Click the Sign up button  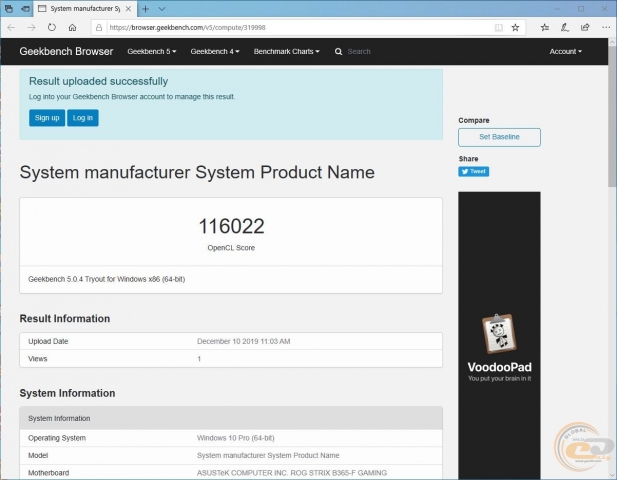[47, 118]
